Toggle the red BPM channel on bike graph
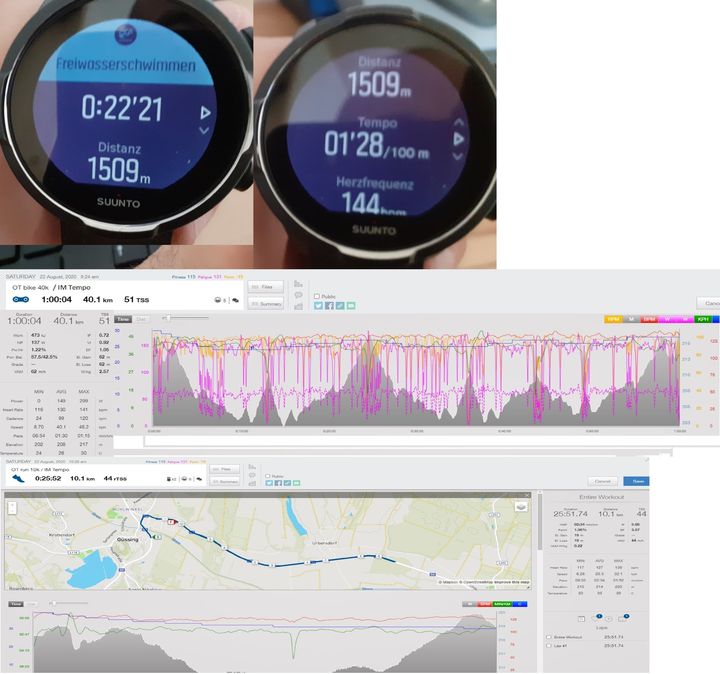This screenshot has width=720, height=674. (x=649, y=319)
